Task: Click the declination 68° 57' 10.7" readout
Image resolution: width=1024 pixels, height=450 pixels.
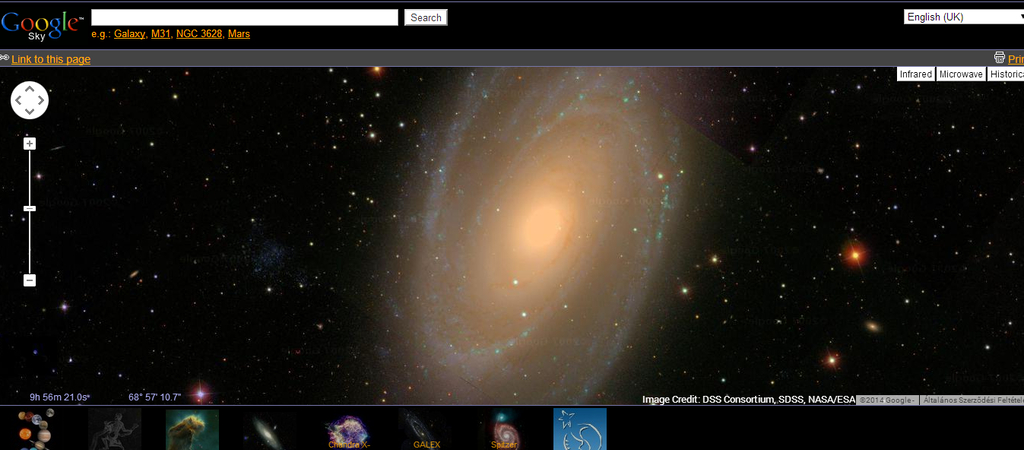Action: coord(155,396)
